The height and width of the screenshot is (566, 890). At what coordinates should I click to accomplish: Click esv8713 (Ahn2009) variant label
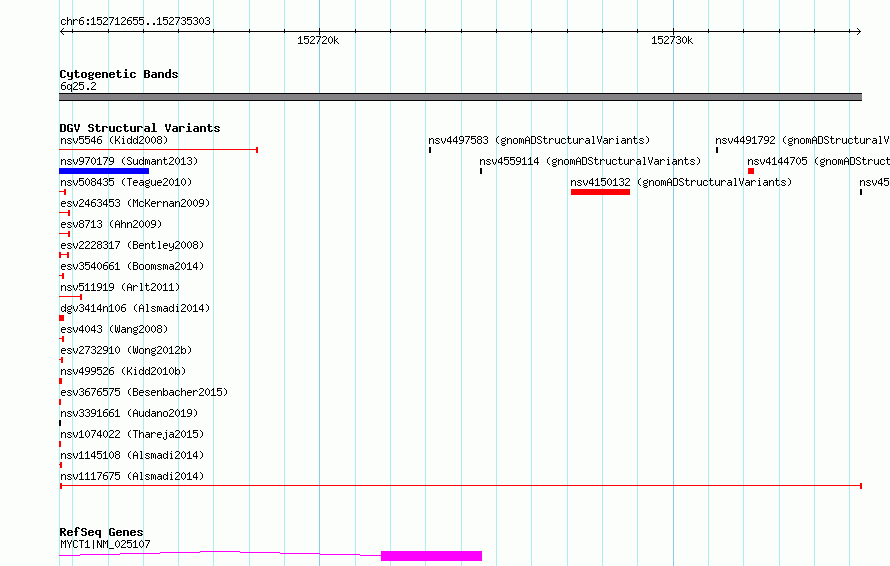coord(111,224)
